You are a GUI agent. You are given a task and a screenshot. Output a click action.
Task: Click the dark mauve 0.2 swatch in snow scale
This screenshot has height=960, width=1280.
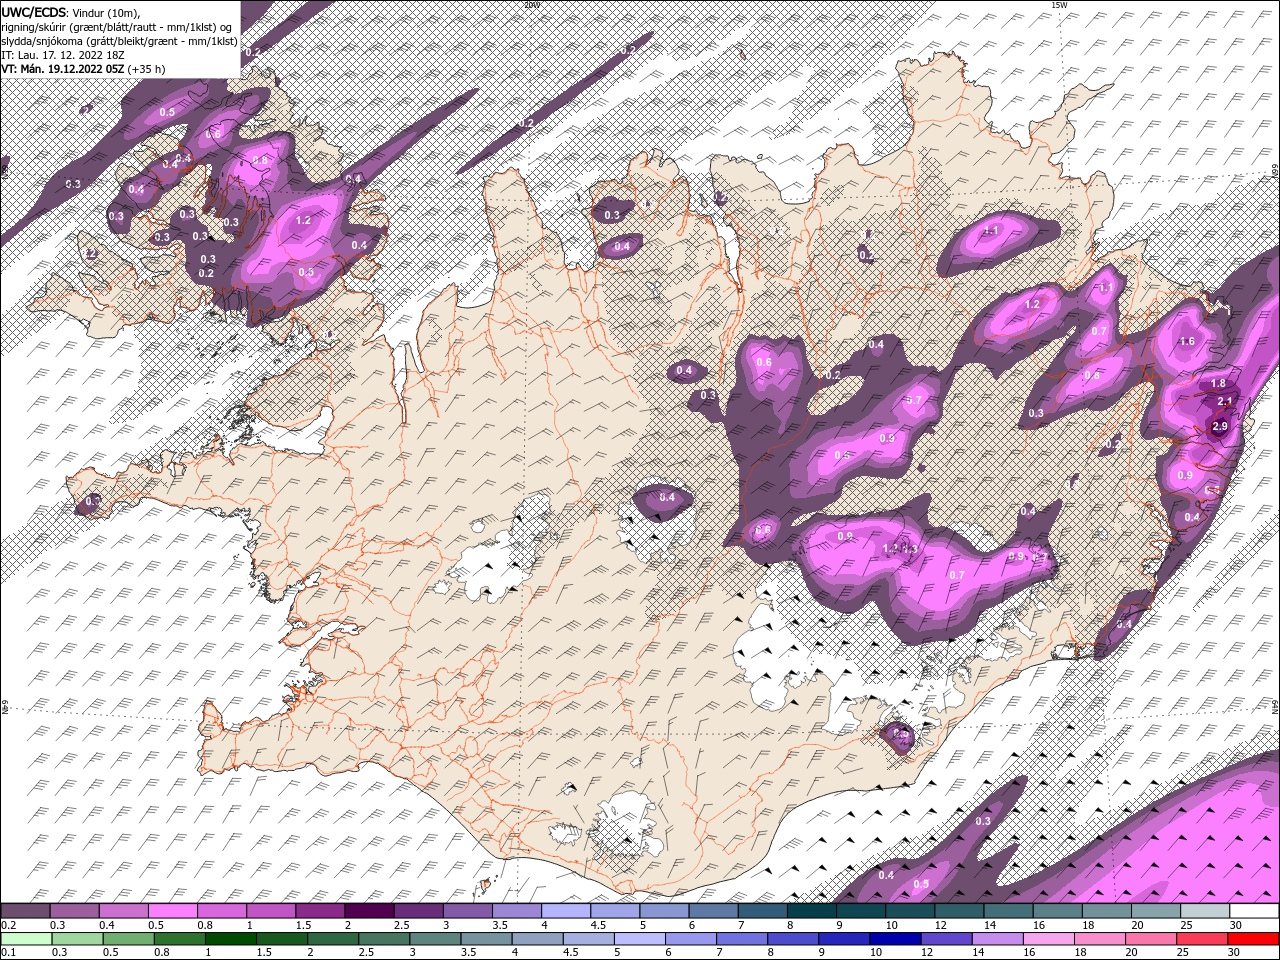point(25,911)
